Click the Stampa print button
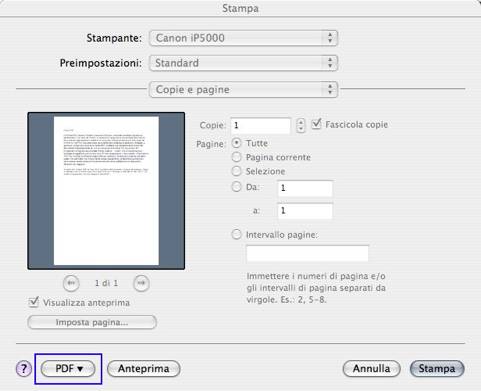Viewport: 481px width, 391px height. coord(437,369)
